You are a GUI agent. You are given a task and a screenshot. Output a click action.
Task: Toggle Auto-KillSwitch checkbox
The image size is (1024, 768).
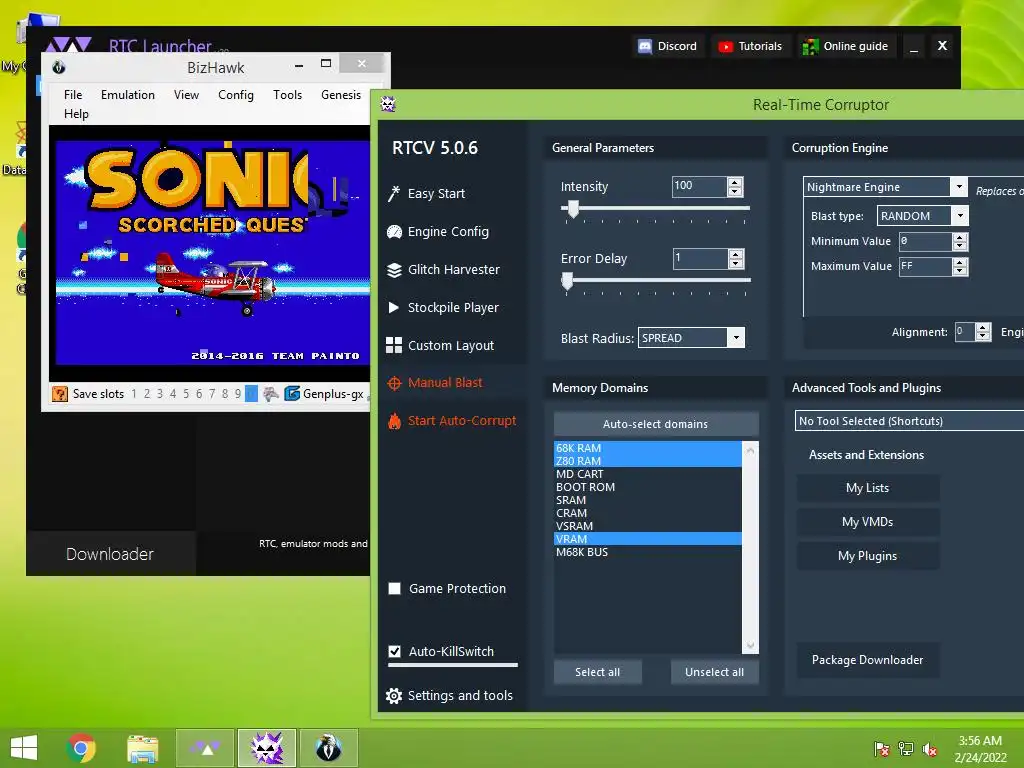(x=394, y=652)
